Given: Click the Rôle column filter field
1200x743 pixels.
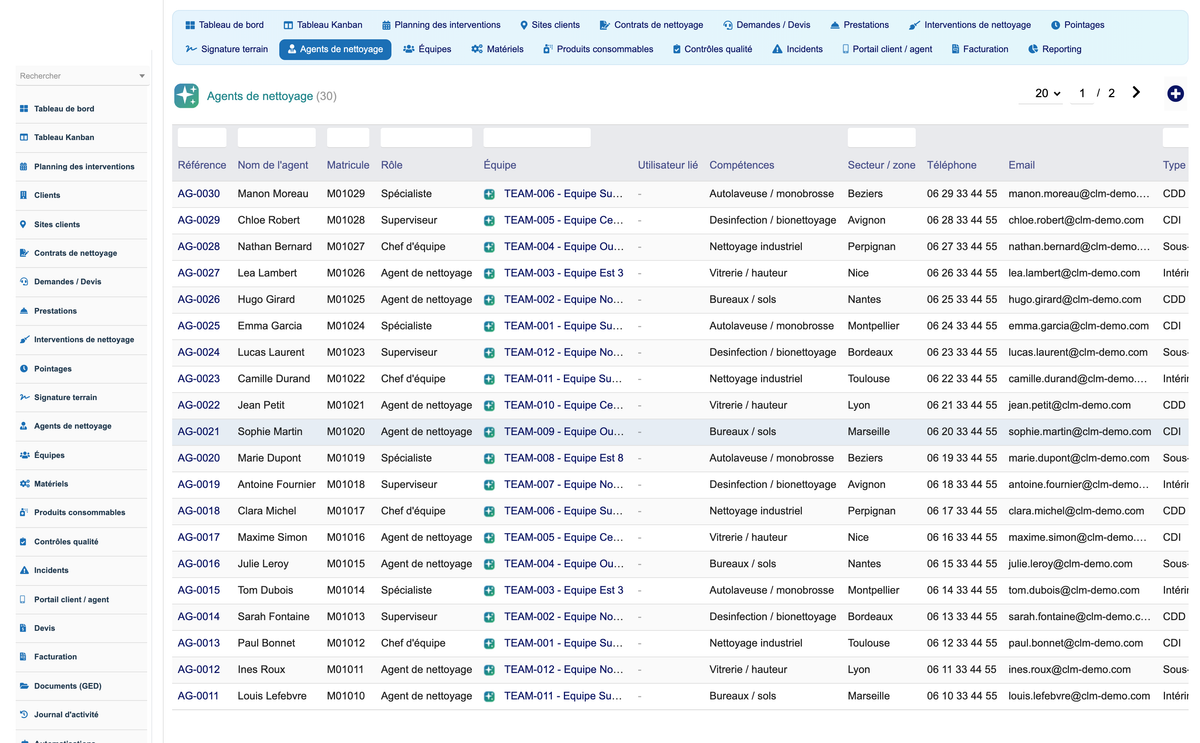Looking at the screenshot, I should (426, 137).
